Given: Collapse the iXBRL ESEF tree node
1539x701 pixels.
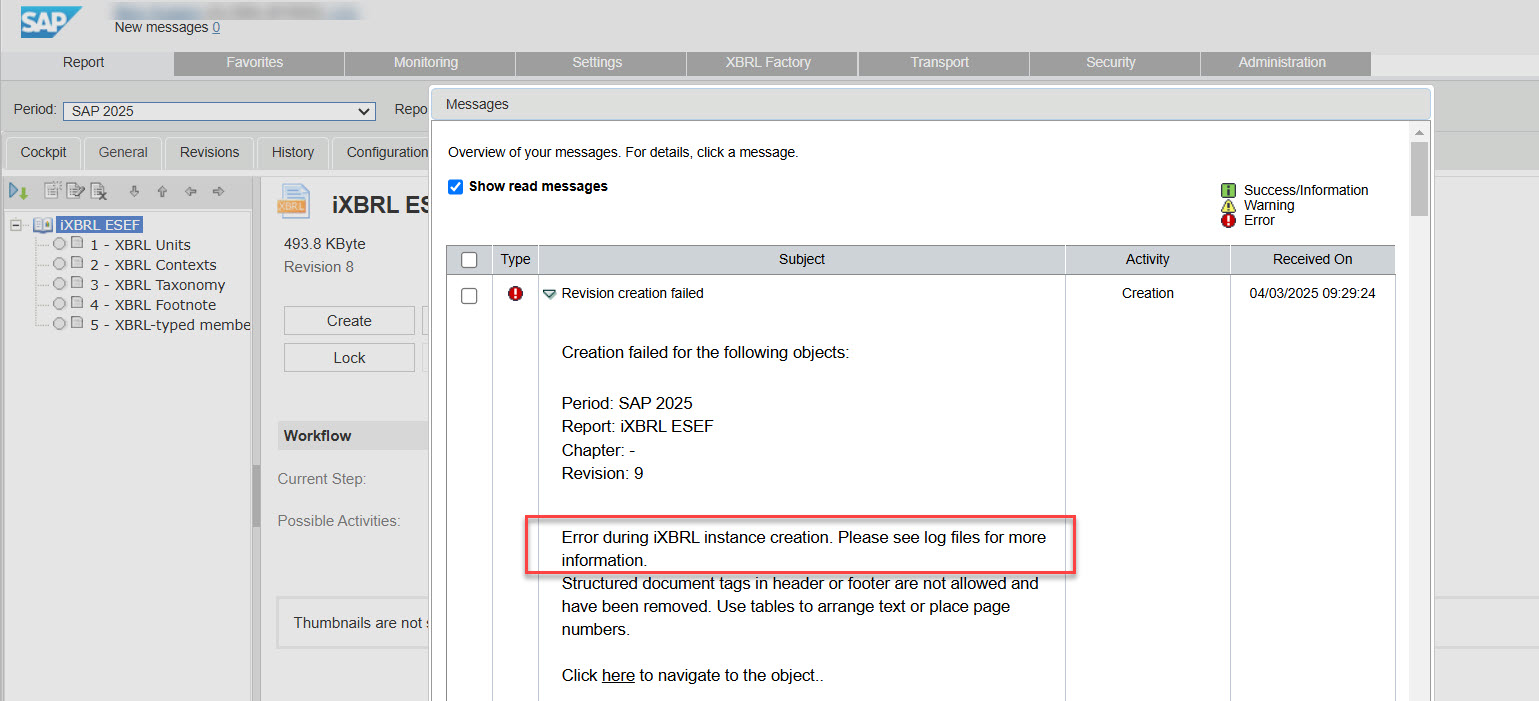Looking at the screenshot, I should [x=16, y=225].
